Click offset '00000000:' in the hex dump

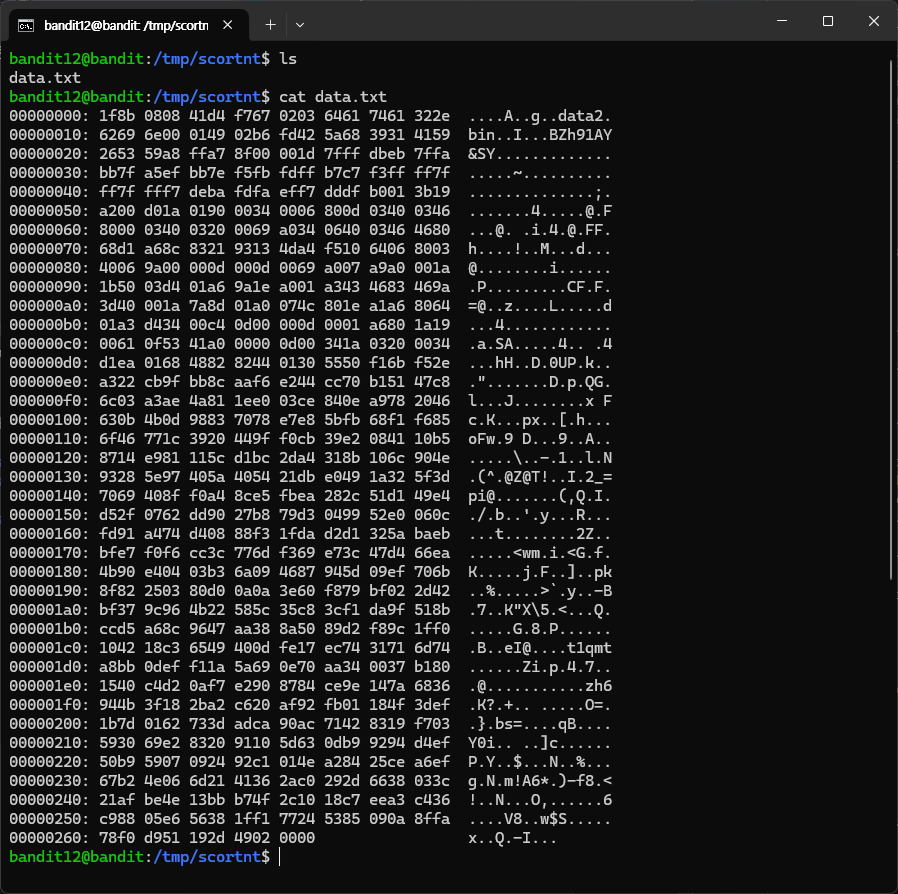(49, 116)
